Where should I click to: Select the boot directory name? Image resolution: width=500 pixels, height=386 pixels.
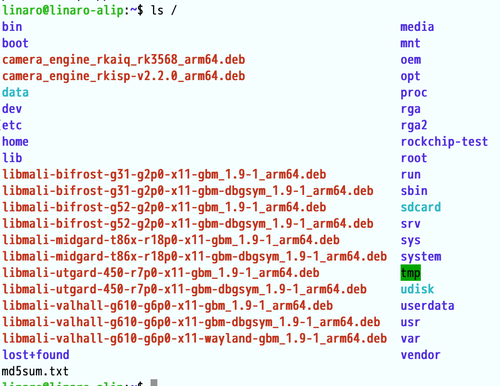coord(15,43)
